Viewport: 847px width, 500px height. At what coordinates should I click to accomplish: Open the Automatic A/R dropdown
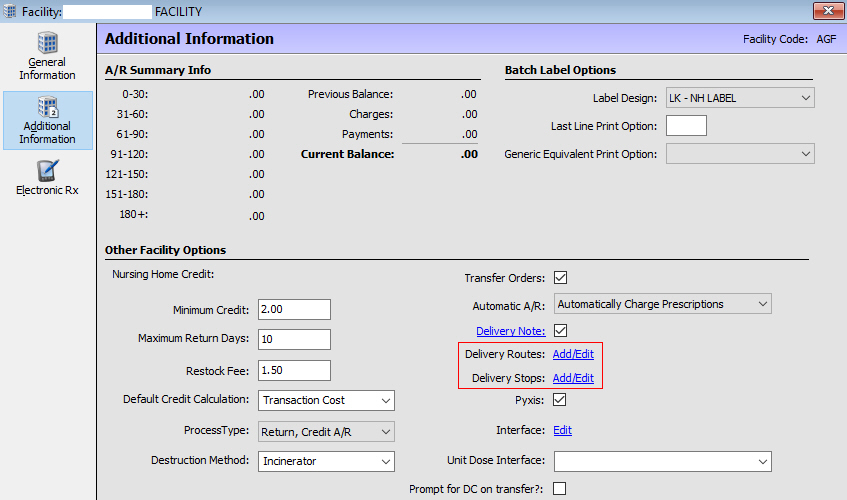click(663, 304)
